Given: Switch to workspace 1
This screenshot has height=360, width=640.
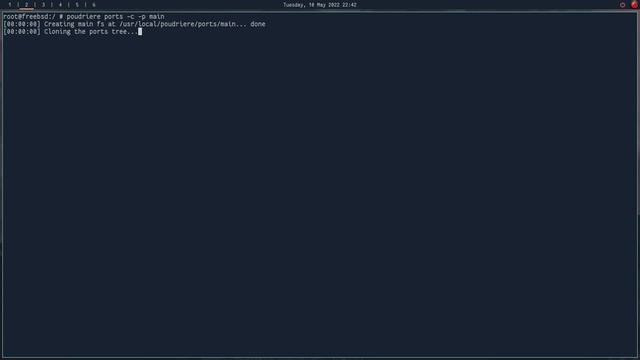Looking at the screenshot, I should [x=10, y=5].
